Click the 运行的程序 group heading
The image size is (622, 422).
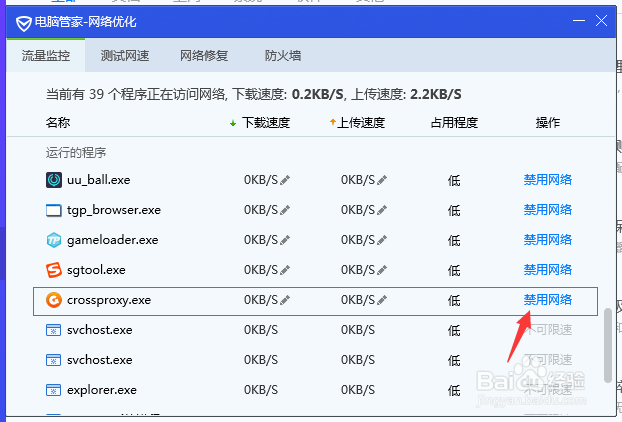pyautogui.click(x=76, y=153)
